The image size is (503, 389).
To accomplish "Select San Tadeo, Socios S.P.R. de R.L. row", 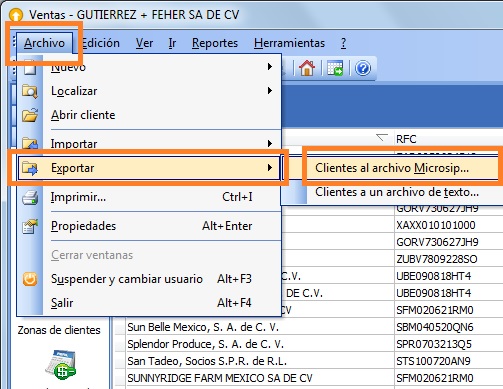I will click(x=260, y=361).
